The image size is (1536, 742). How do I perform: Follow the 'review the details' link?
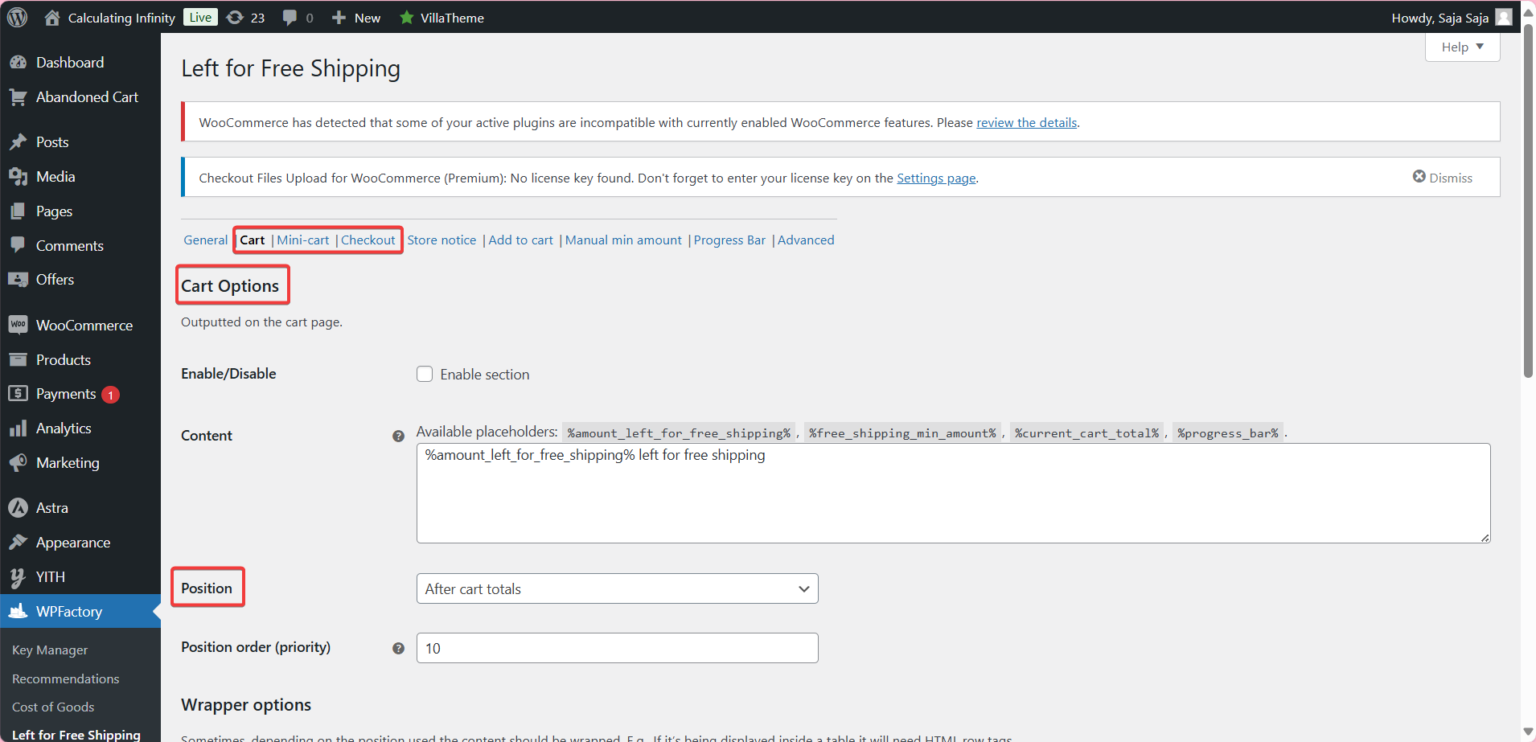click(x=1026, y=122)
